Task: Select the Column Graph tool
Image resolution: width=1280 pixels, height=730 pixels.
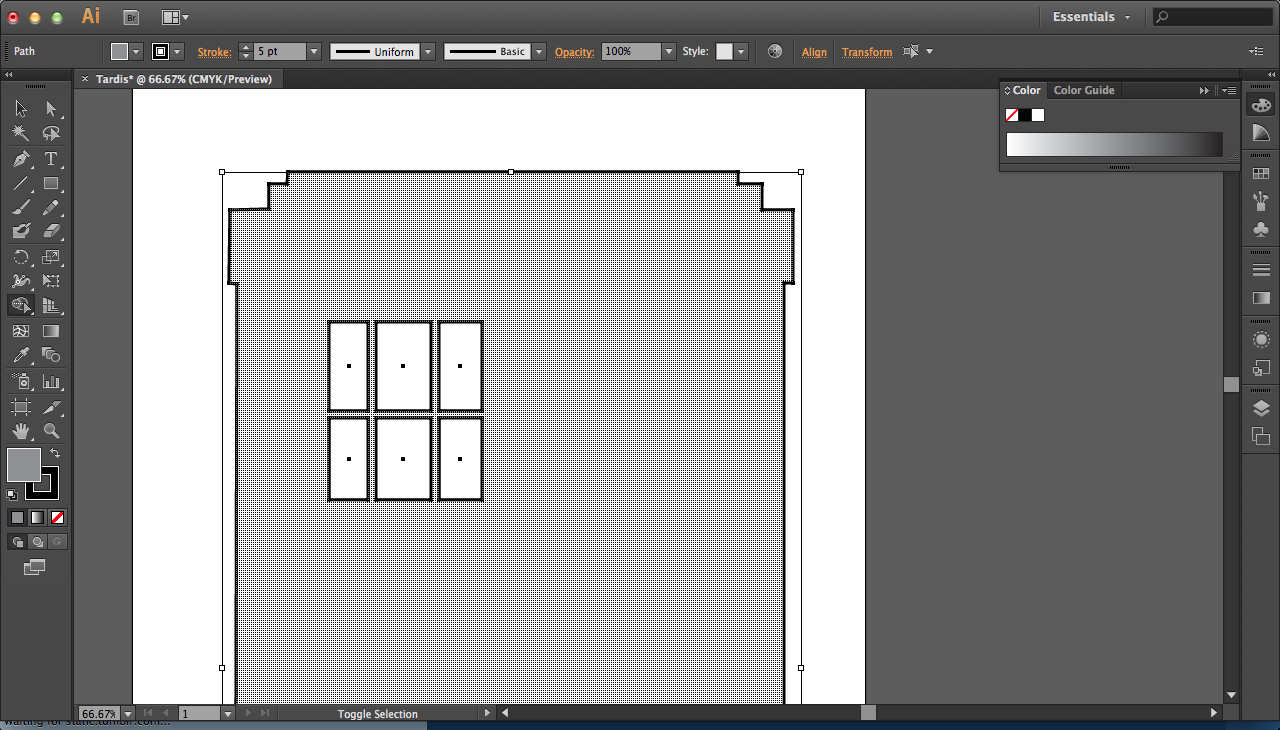Action: coord(51,382)
